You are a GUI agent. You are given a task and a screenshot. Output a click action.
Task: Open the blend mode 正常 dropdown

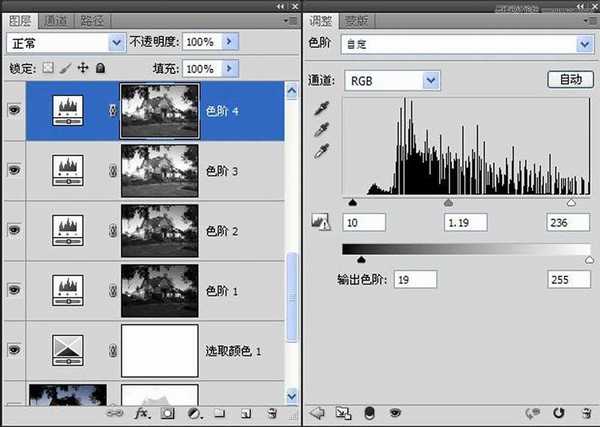(x=64, y=43)
